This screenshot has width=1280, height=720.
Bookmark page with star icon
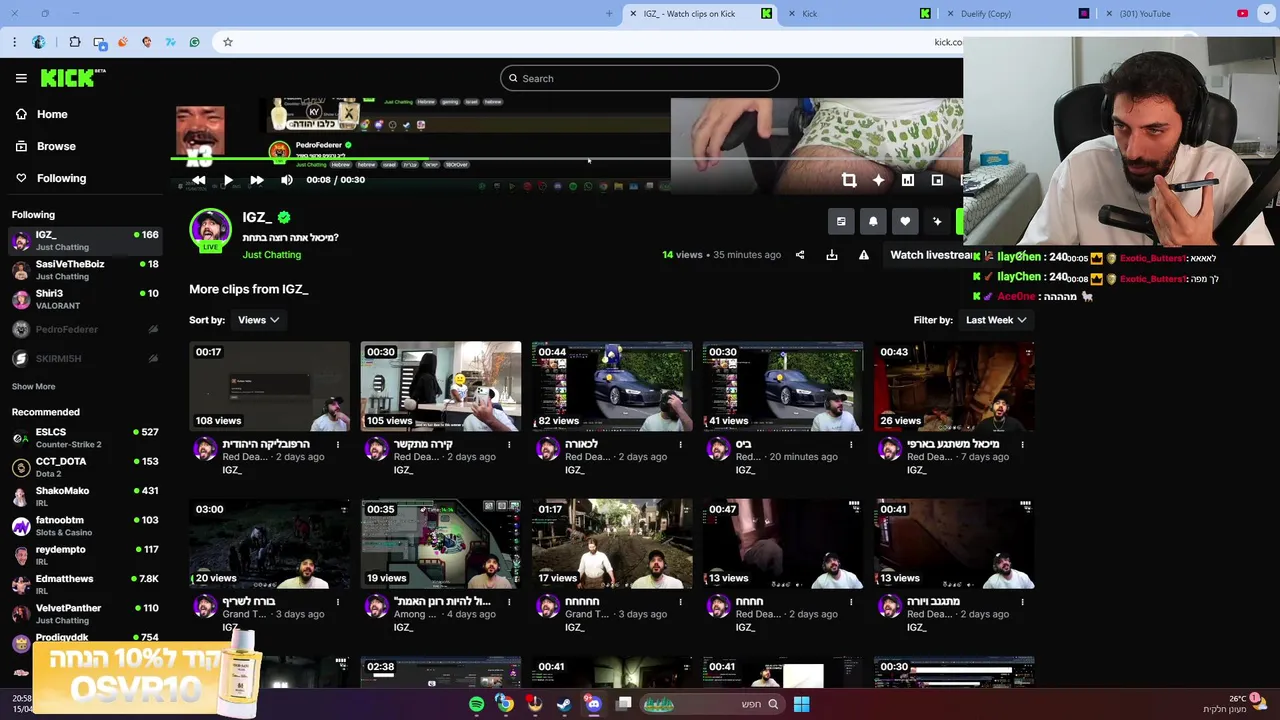tap(228, 42)
